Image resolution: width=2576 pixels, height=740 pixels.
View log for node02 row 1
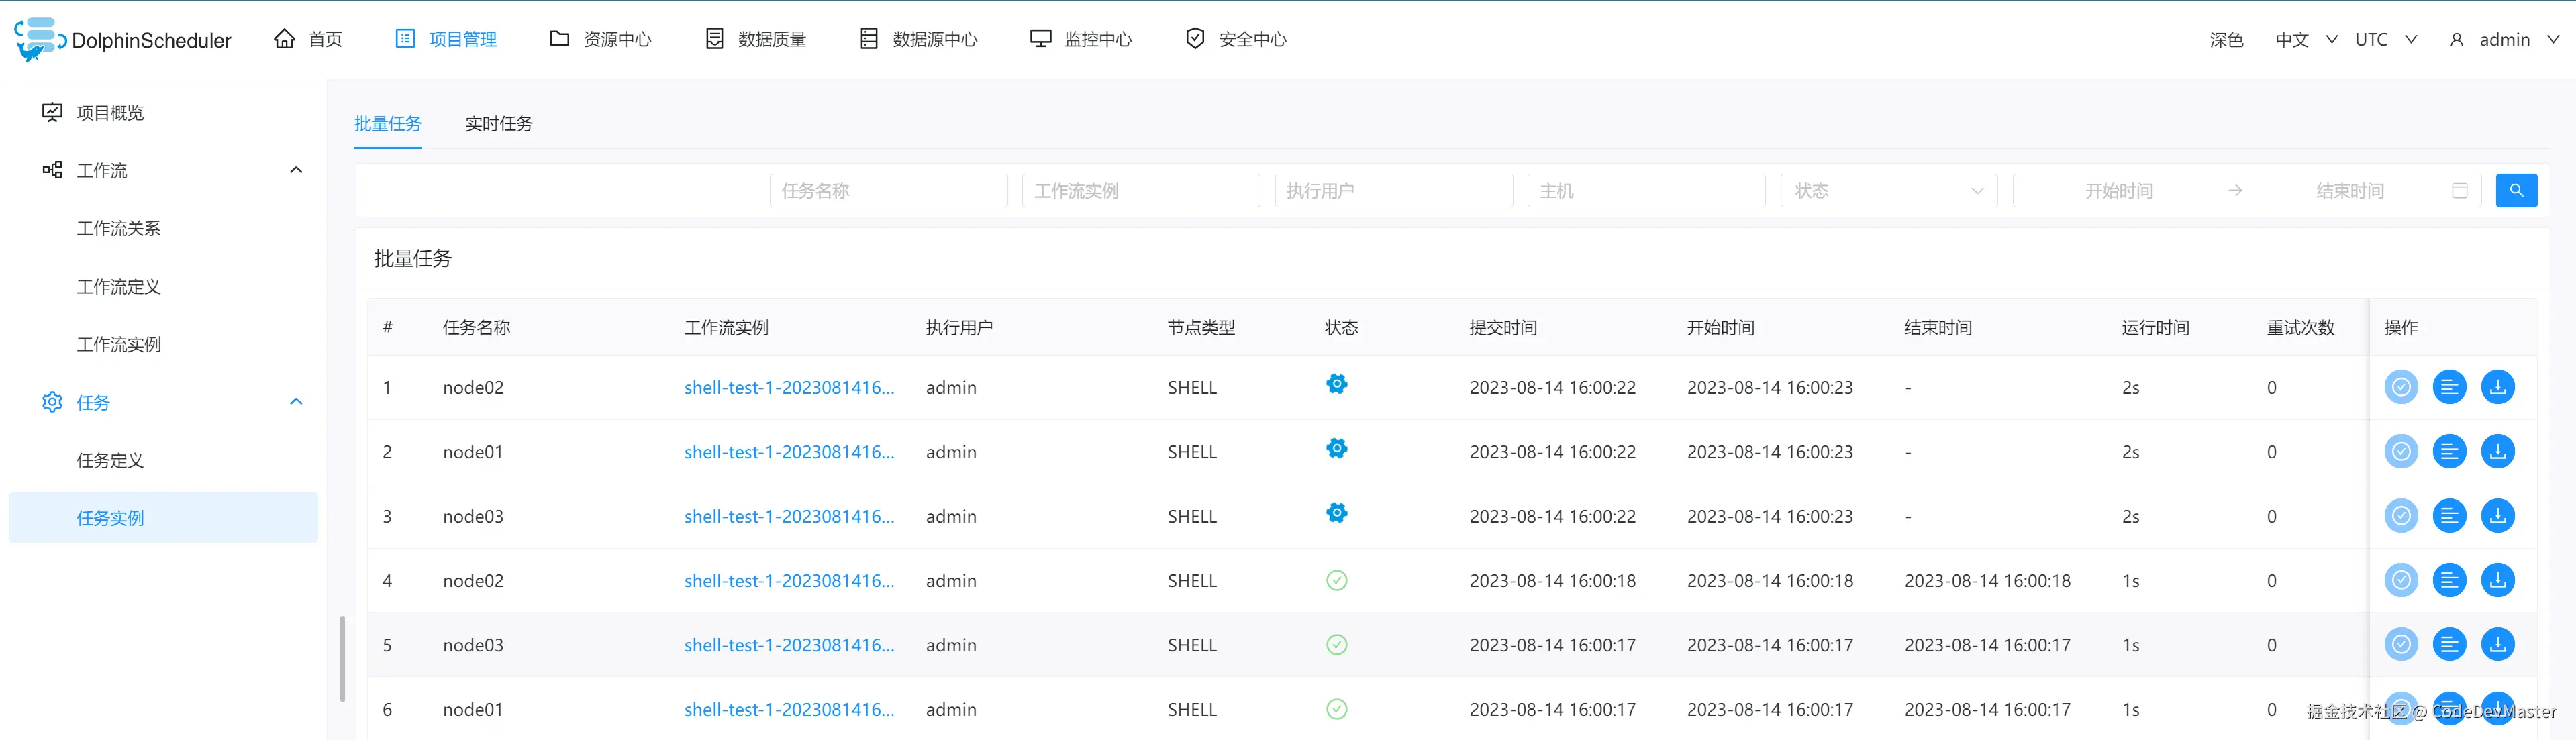coord(2449,387)
